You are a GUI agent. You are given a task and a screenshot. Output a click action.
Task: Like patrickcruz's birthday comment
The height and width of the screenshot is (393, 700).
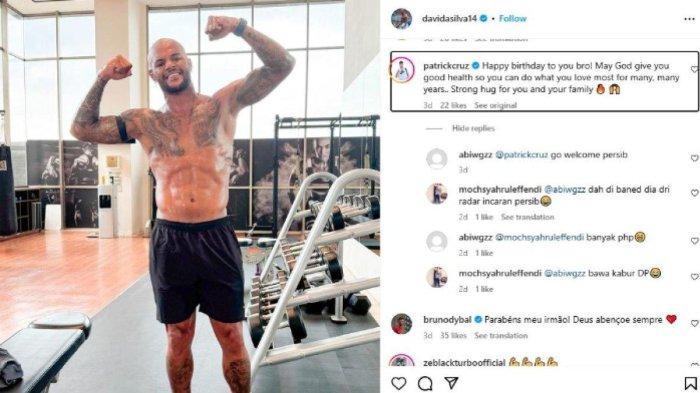coord(695,69)
